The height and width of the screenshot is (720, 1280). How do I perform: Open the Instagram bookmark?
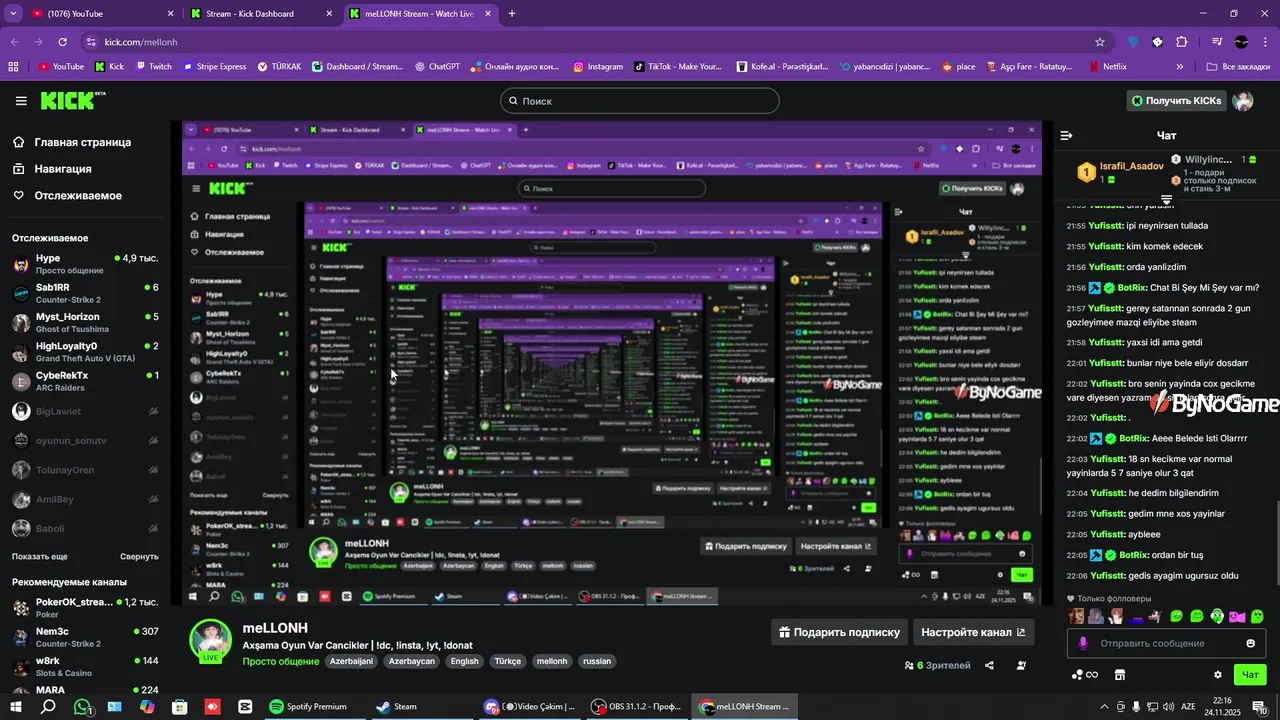[x=598, y=67]
